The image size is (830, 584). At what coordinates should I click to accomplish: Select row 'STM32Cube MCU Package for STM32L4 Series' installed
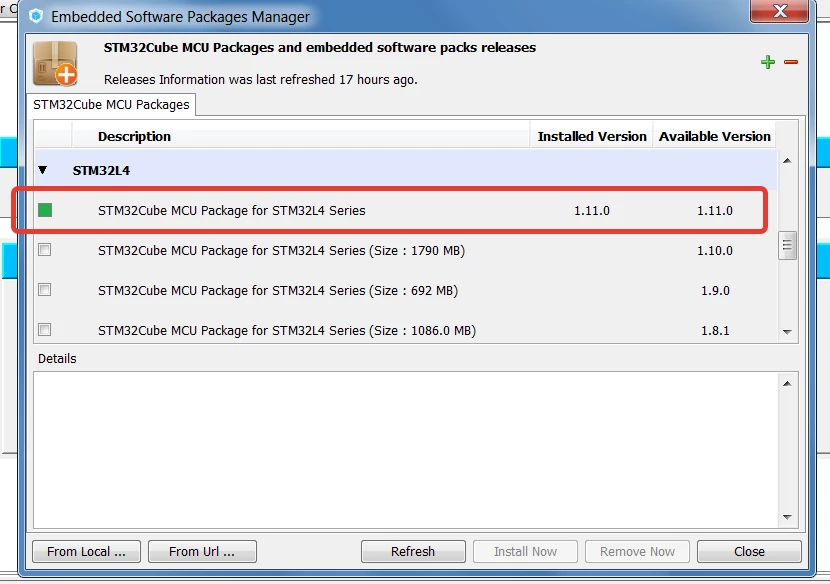click(231, 210)
